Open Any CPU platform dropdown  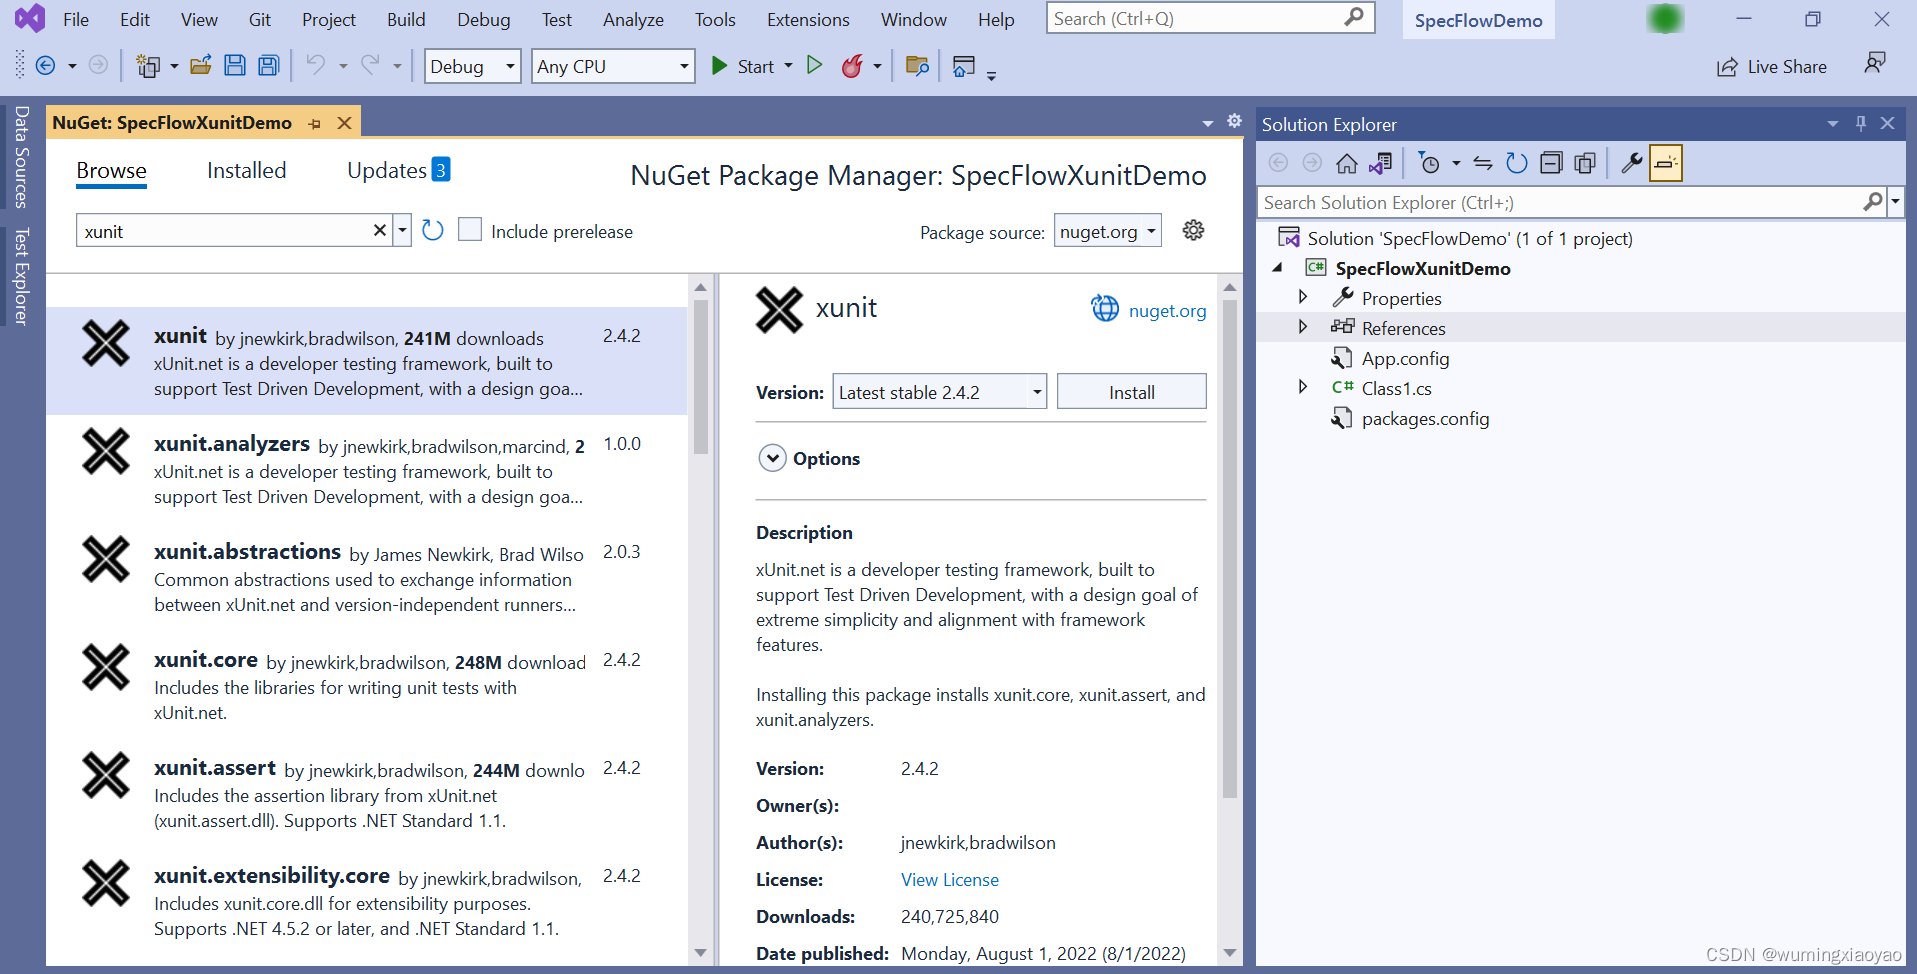[x=613, y=66]
